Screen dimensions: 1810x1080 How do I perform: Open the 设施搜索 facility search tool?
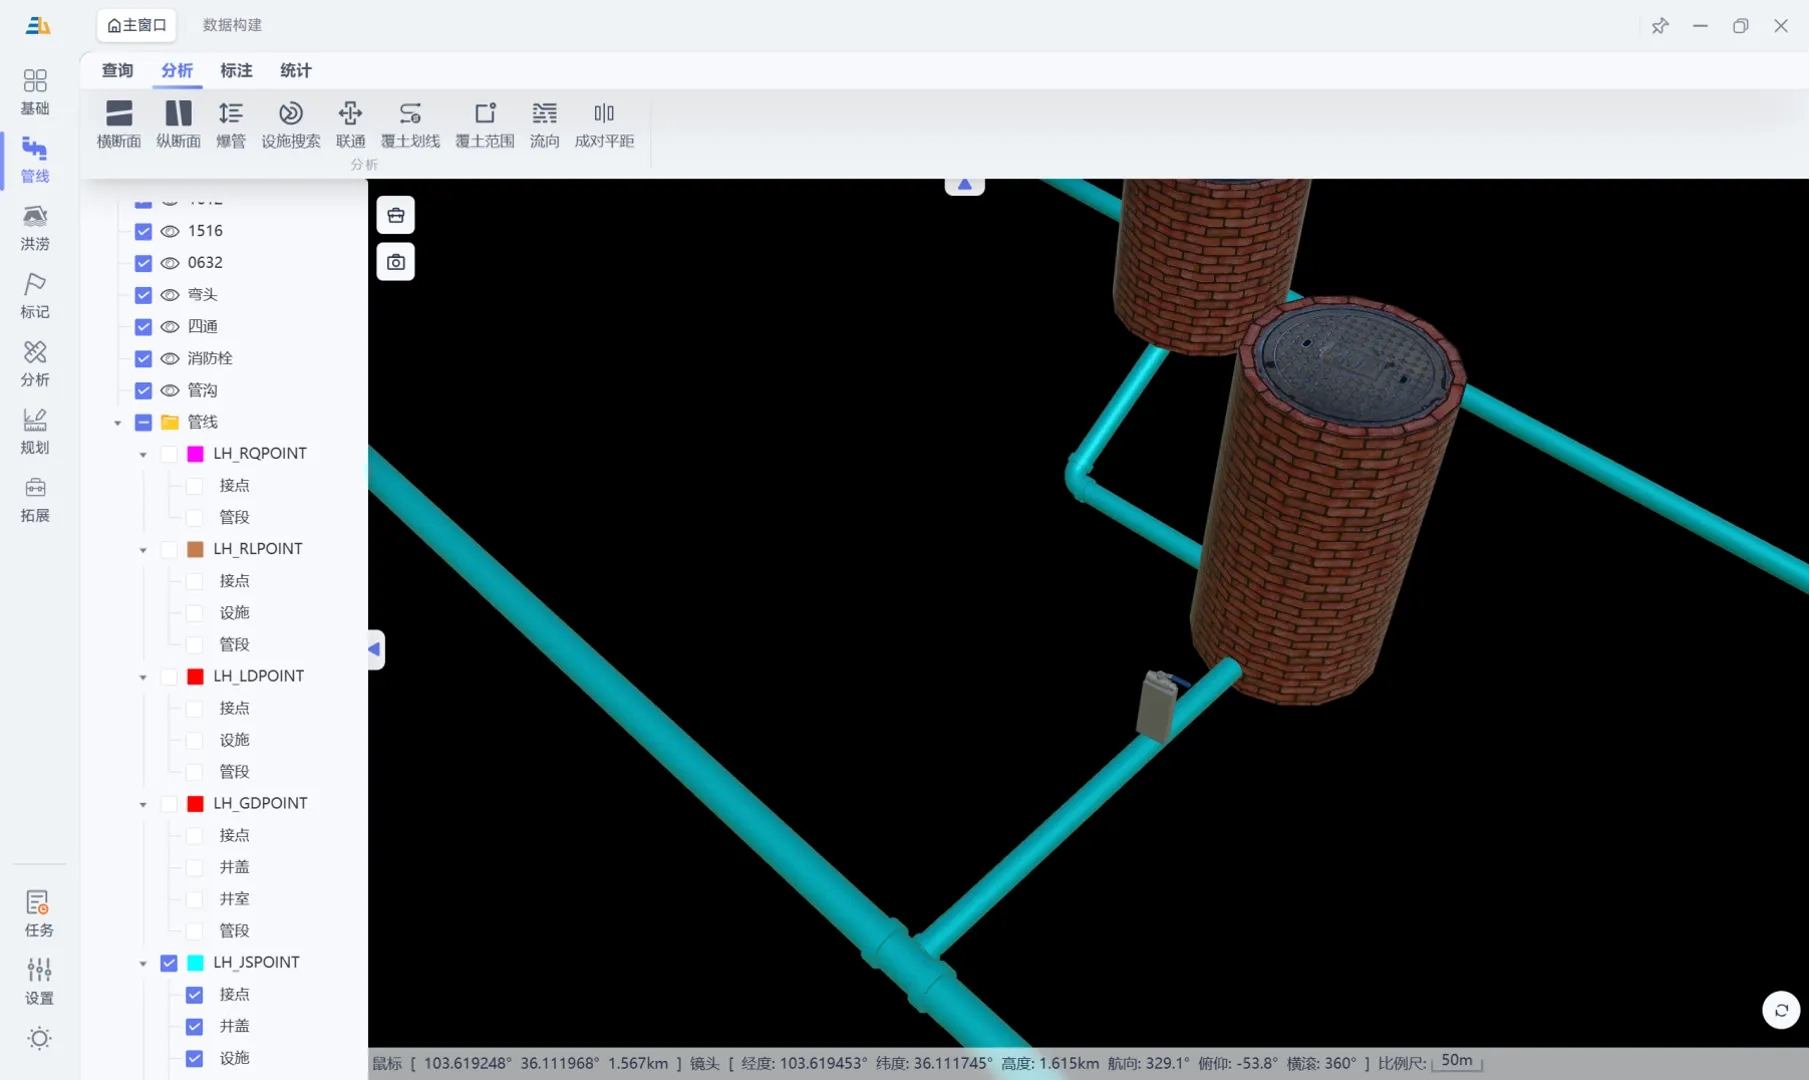pos(291,125)
